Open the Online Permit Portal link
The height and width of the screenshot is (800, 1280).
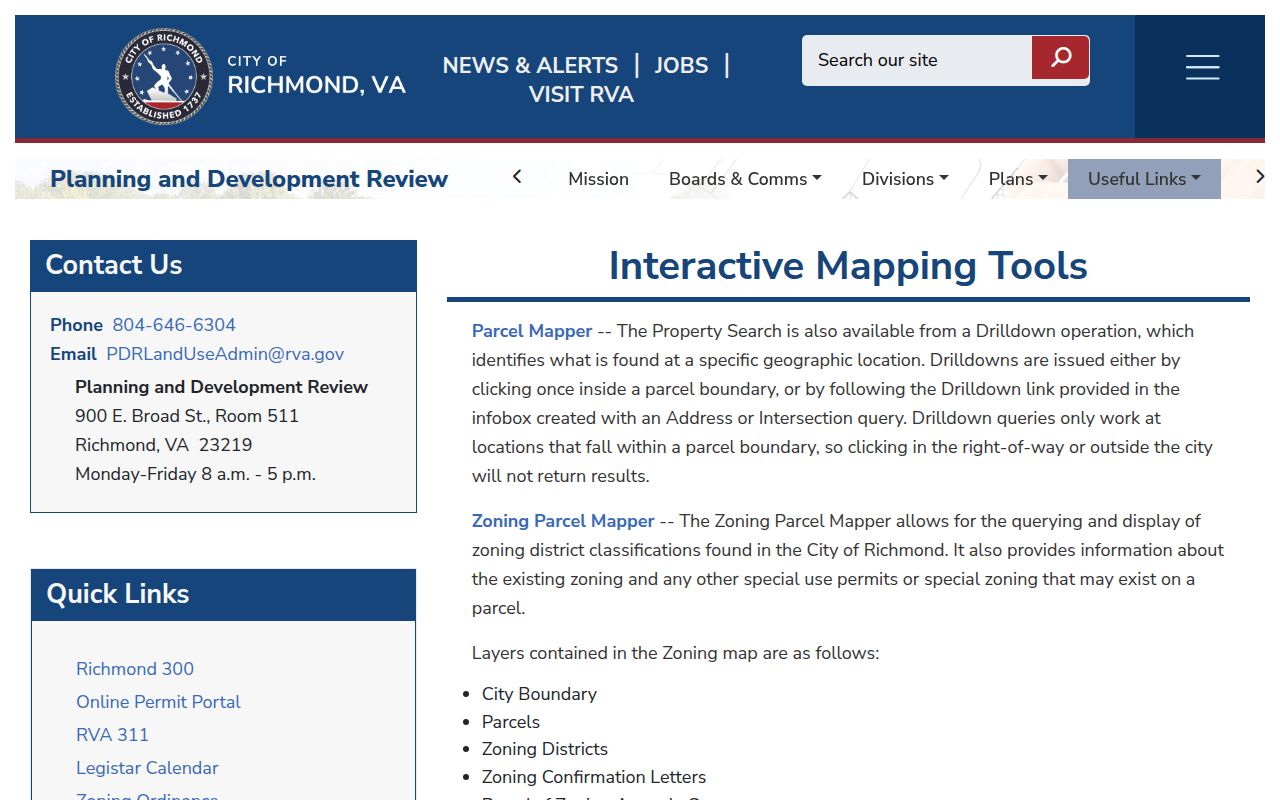(158, 702)
